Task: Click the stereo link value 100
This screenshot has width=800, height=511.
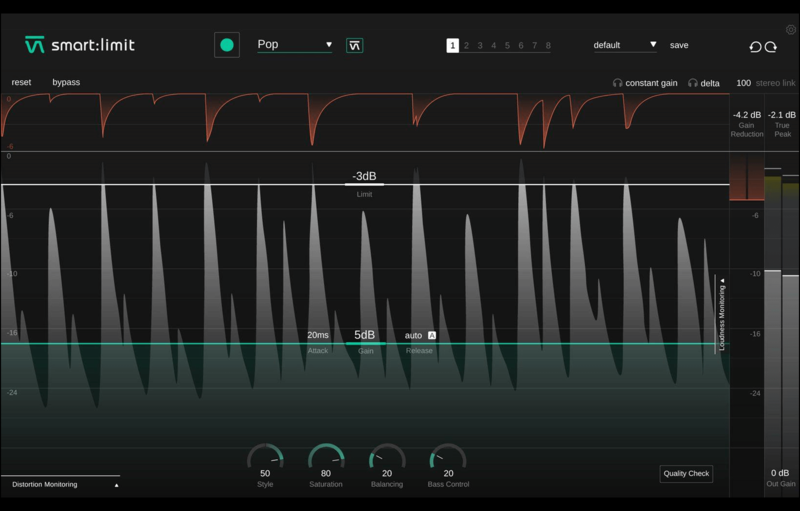Action: [743, 83]
